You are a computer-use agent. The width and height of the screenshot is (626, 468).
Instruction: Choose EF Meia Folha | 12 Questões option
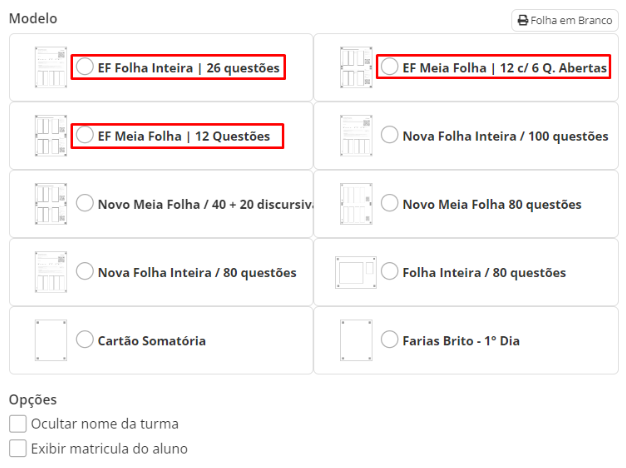coord(85,135)
